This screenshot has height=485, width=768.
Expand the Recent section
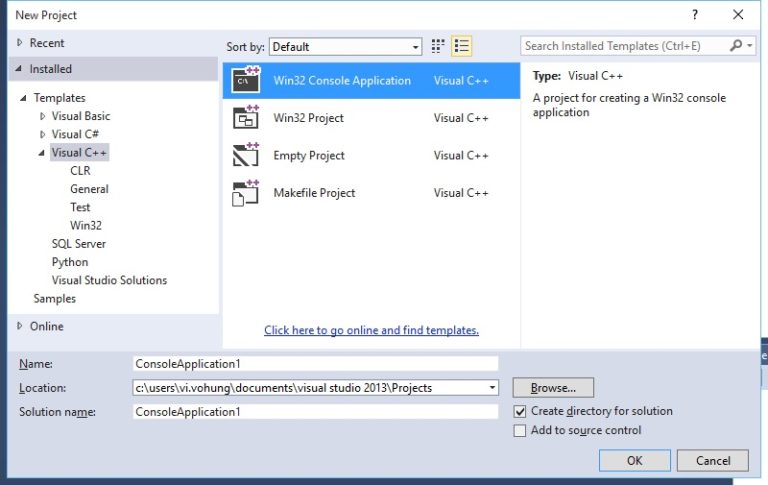[20, 43]
